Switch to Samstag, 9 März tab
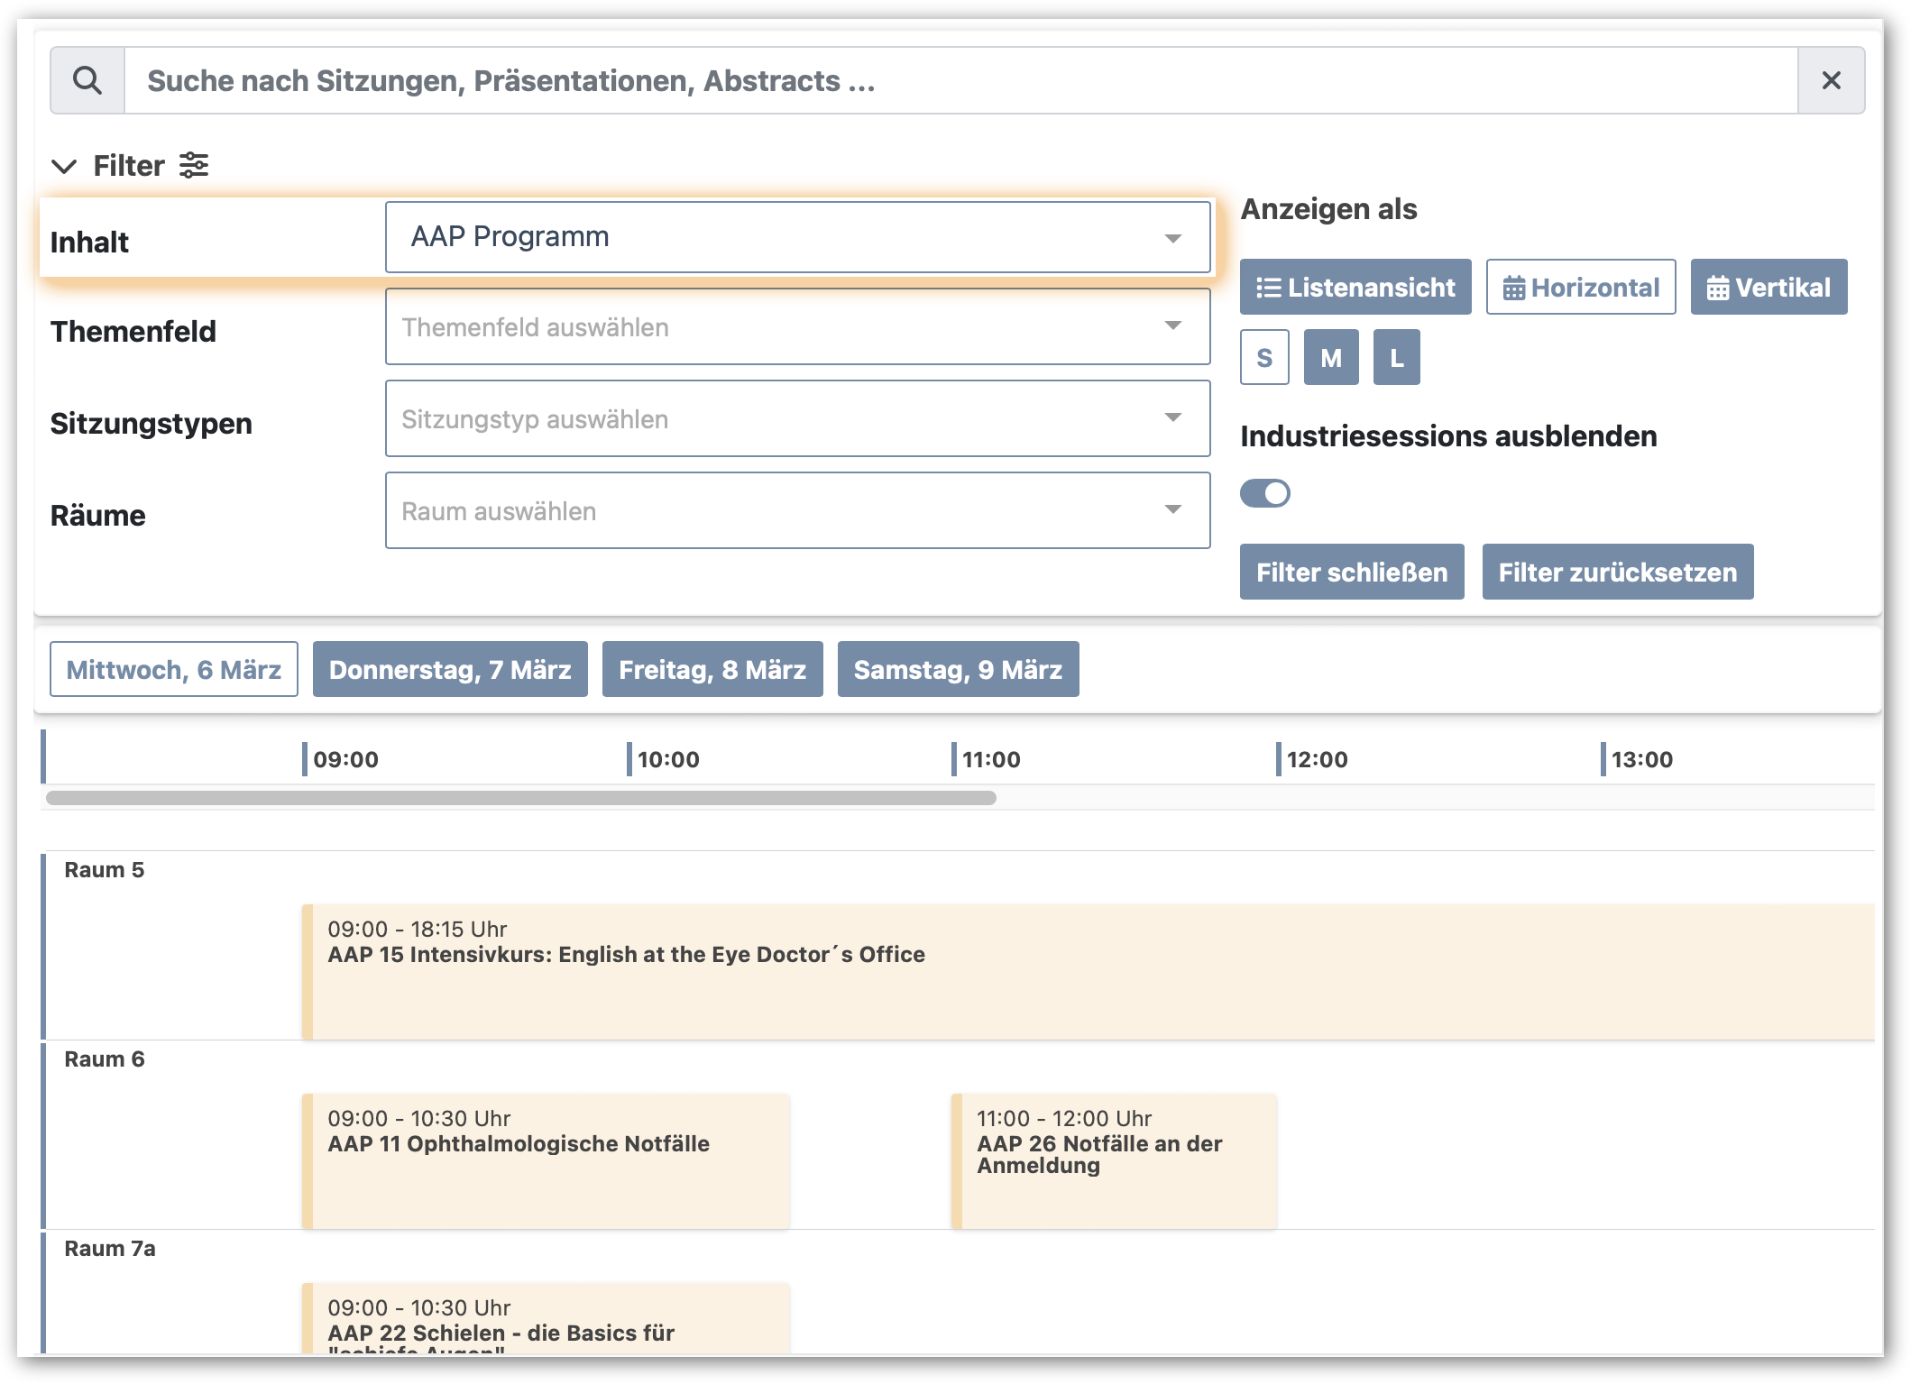 tap(957, 669)
